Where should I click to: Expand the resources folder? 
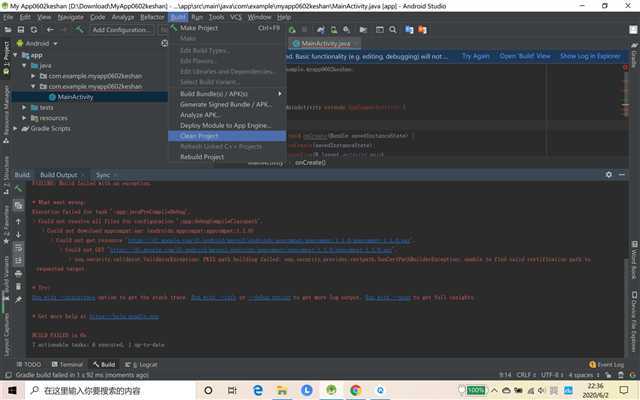(24, 118)
